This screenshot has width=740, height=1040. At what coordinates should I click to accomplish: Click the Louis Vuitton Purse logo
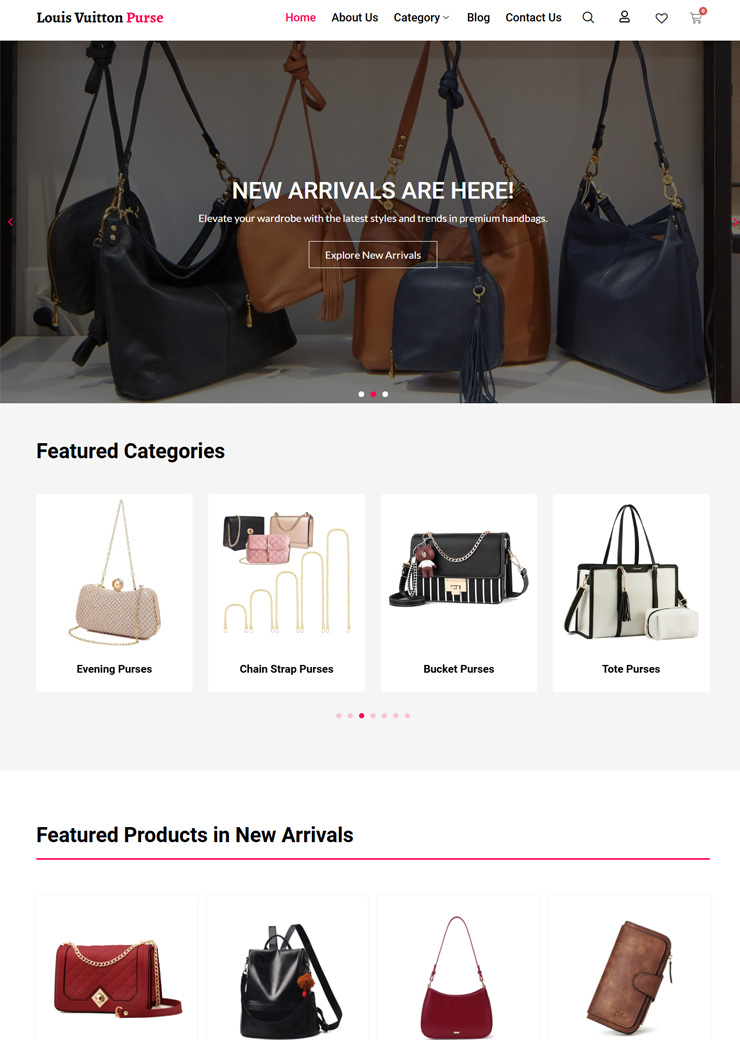coord(99,18)
